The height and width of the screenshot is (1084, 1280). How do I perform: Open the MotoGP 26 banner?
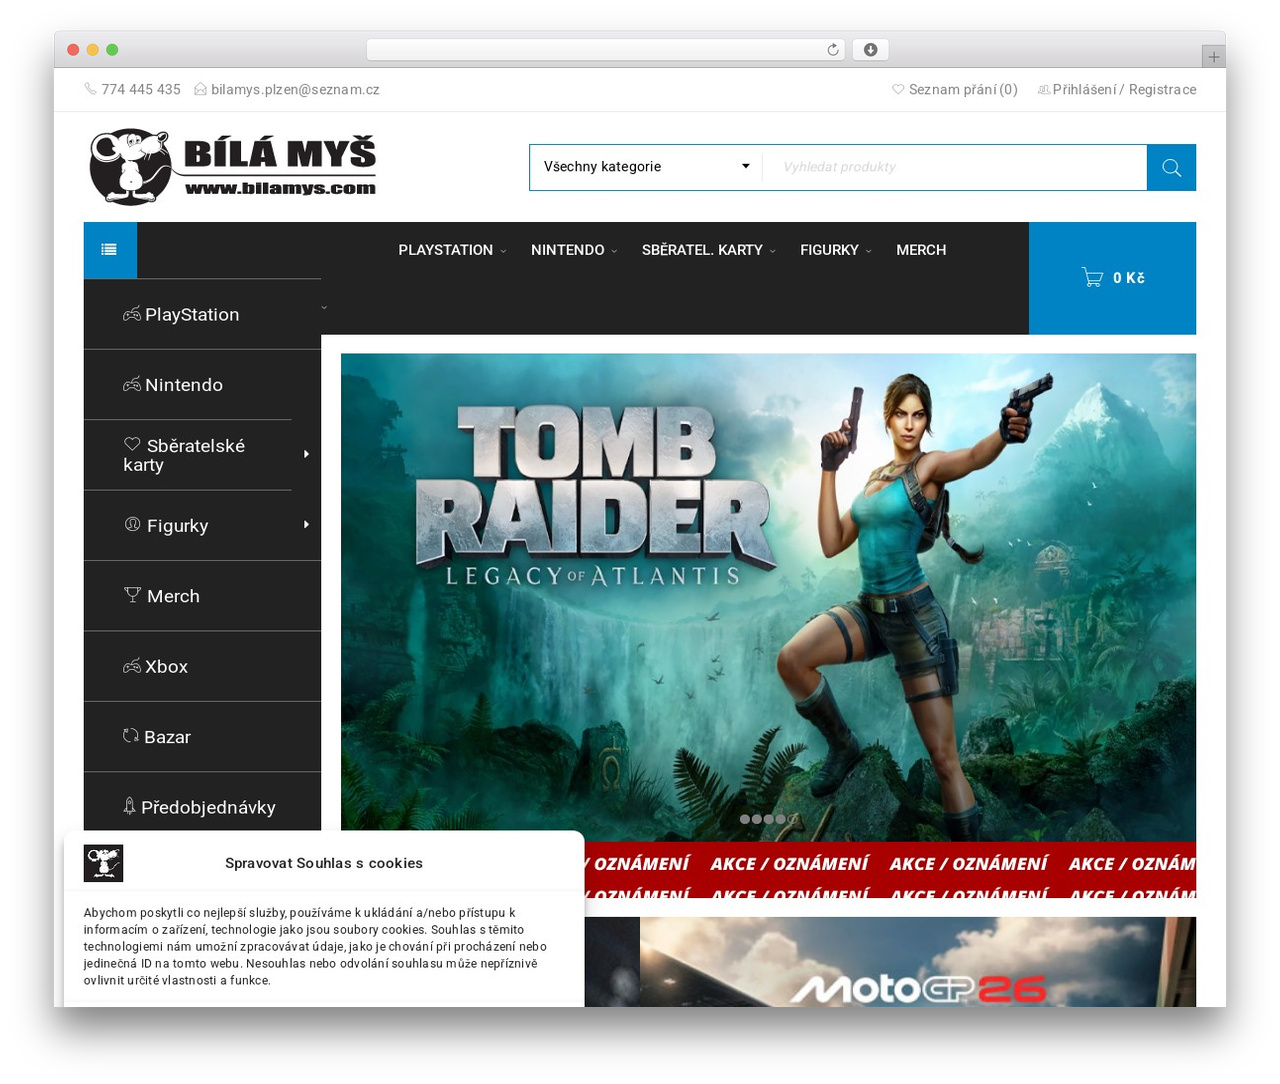pyautogui.click(x=918, y=962)
